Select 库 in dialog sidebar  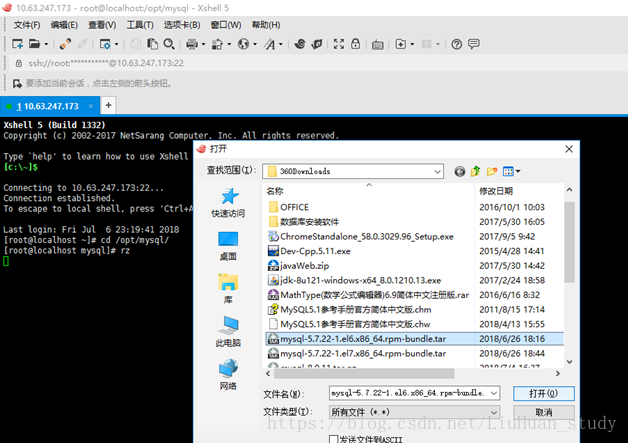coord(228,289)
